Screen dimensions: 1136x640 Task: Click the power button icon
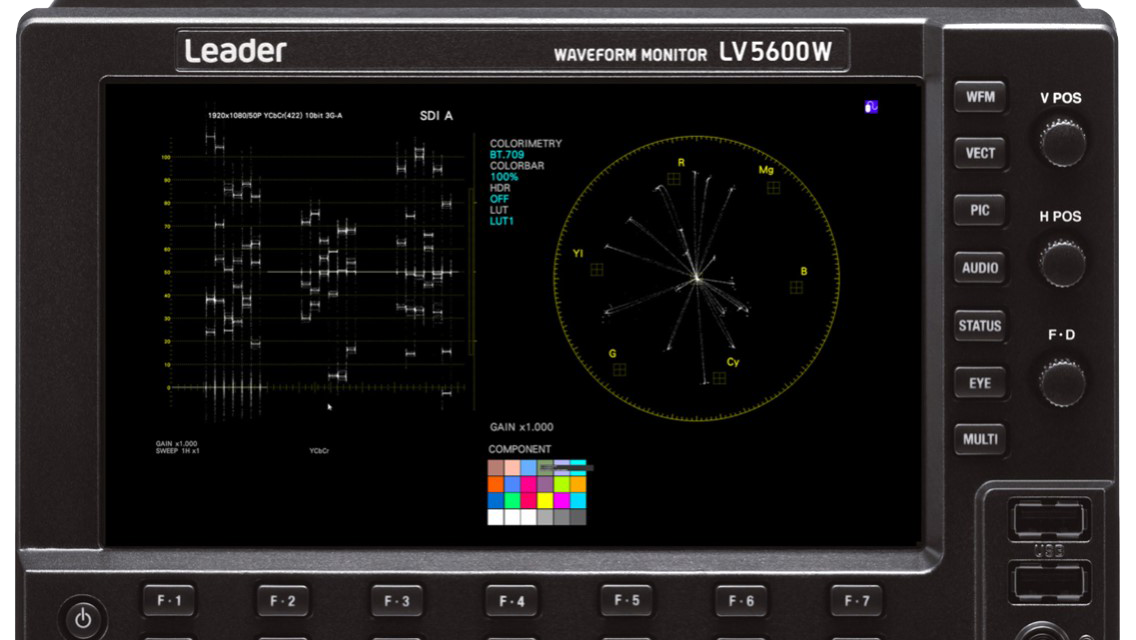83,618
